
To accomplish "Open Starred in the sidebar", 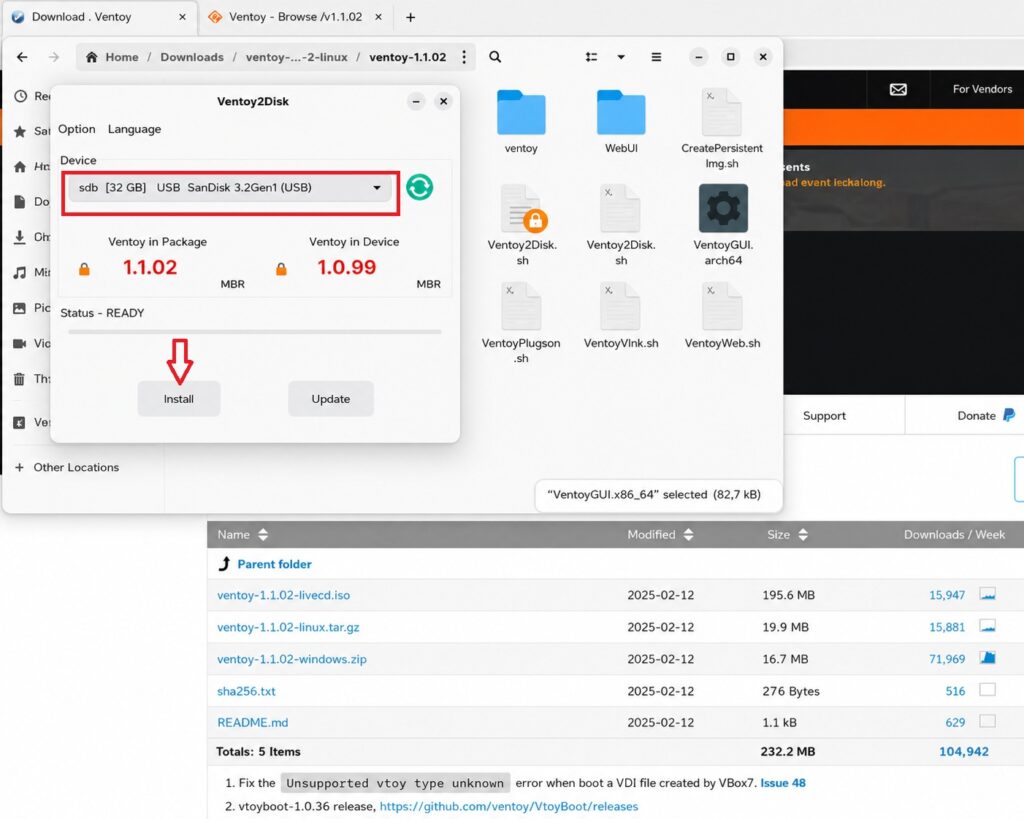I will click(x=21, y=131).
